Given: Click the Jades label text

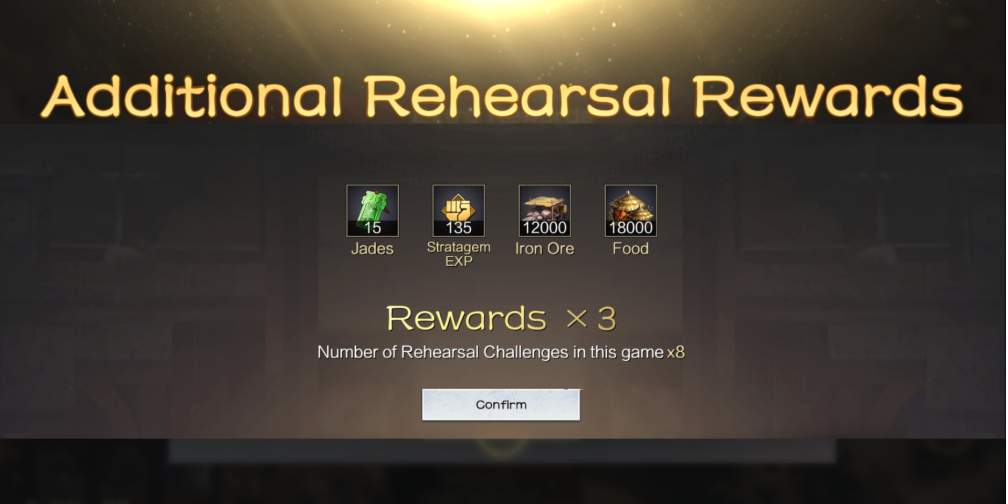Looking at the screenshot, I should pos(372,249).
